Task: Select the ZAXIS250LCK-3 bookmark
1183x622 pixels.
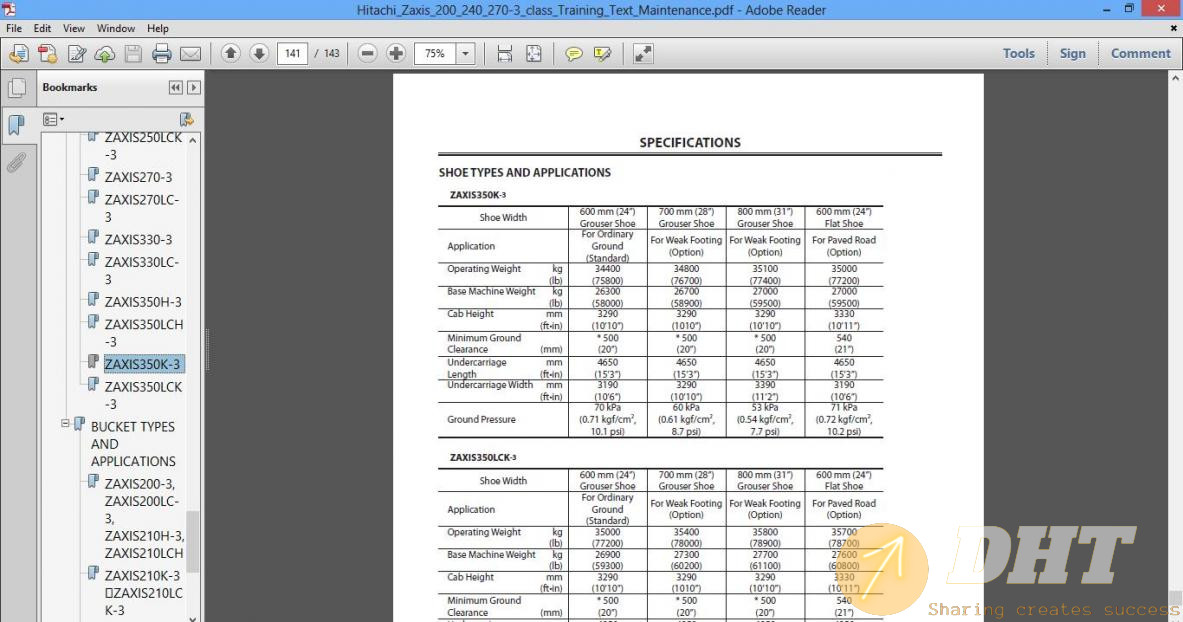Action: point(143,146)
